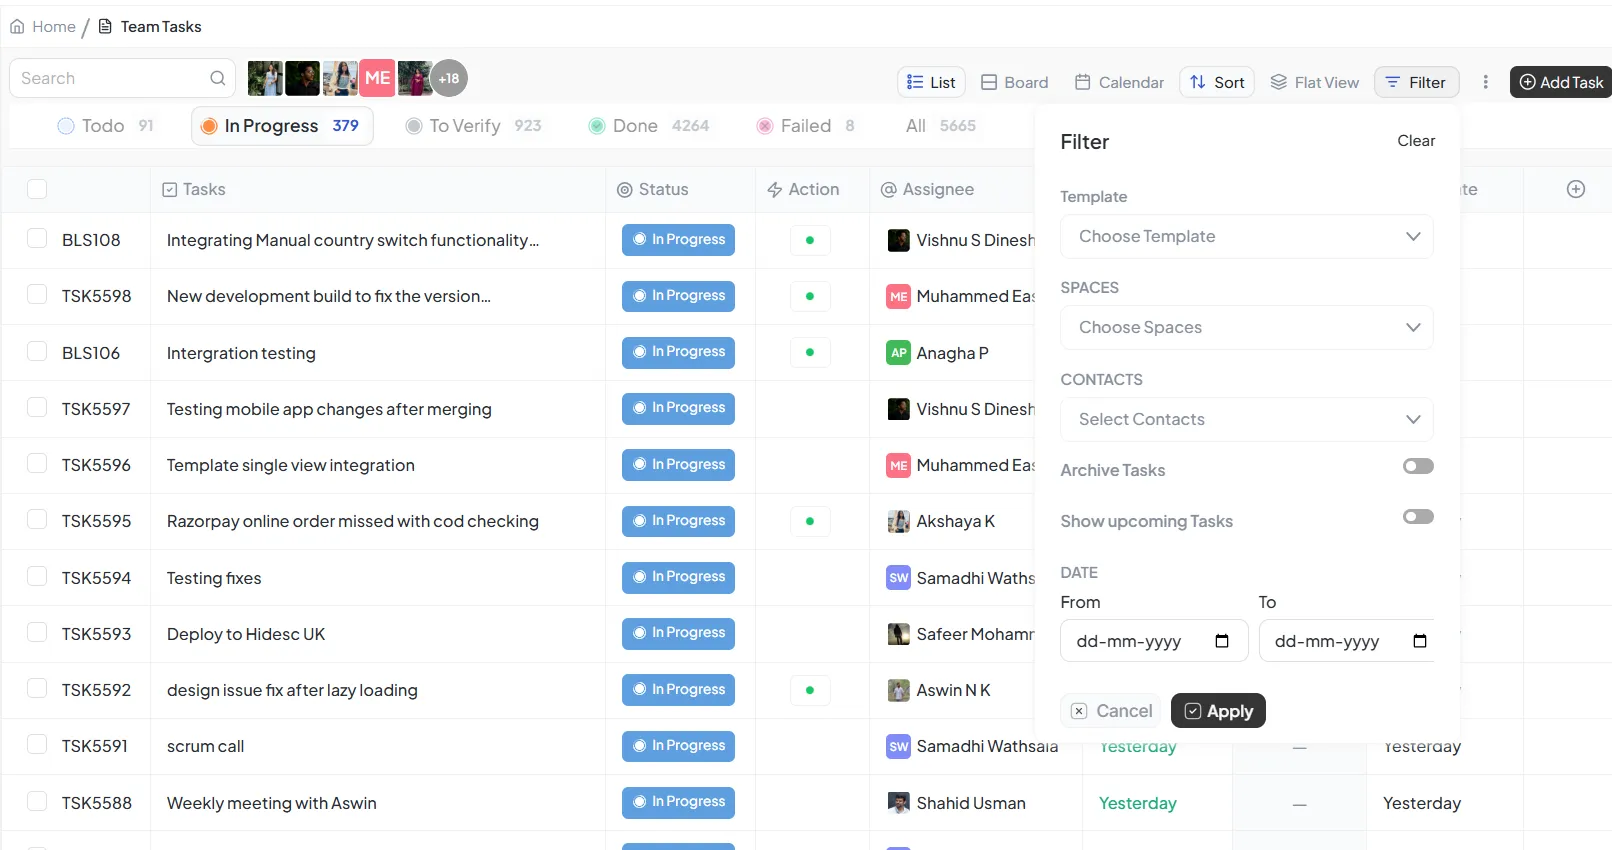Cancel the filter panel

1111,711
